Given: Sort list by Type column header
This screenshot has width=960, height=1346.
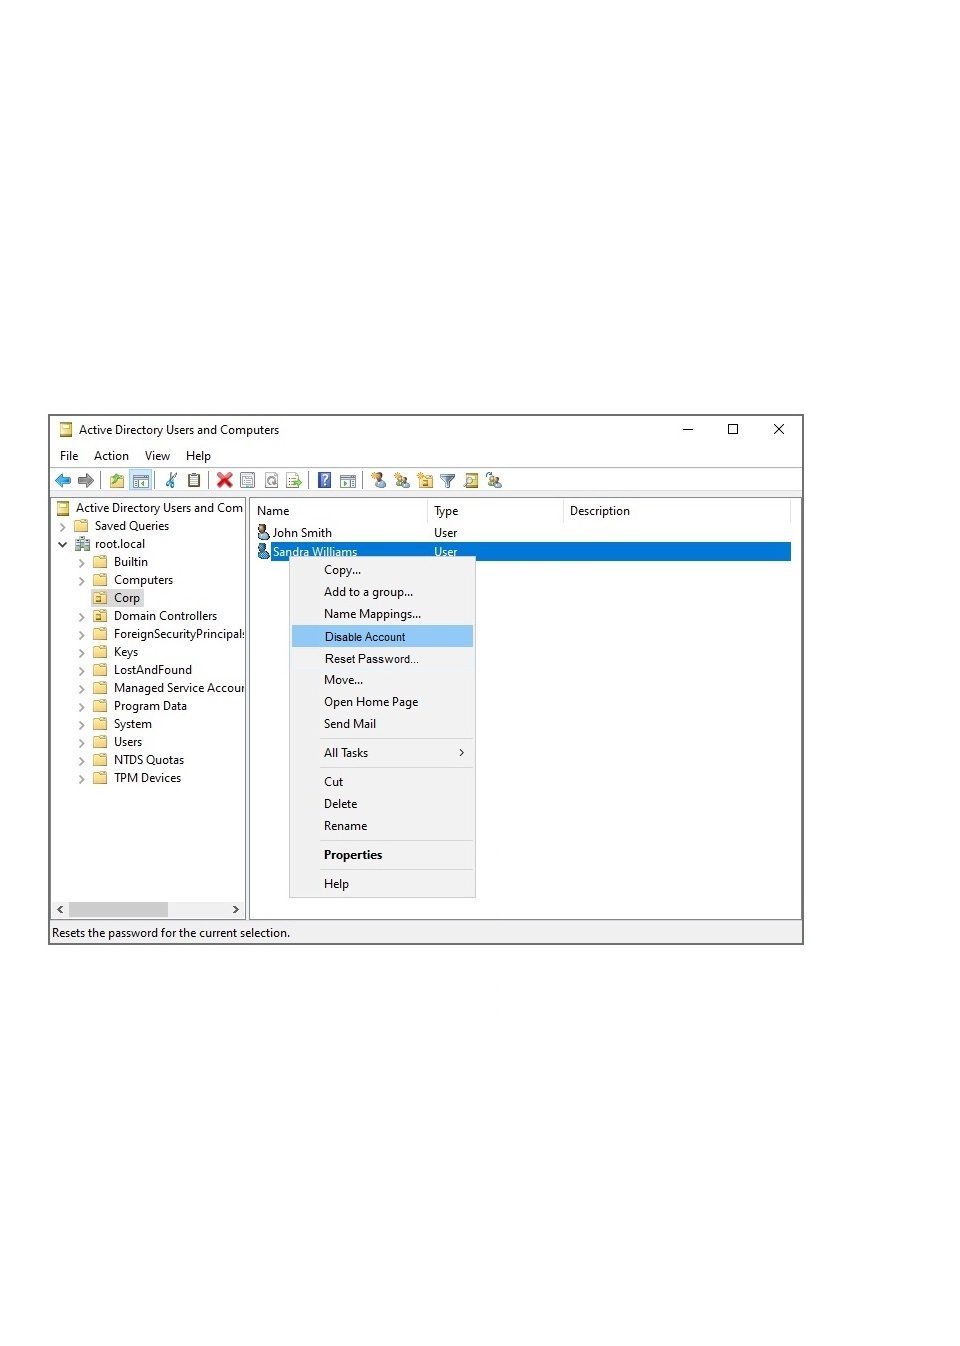Looking at the screenshot, I should click(x=496, y=511).
